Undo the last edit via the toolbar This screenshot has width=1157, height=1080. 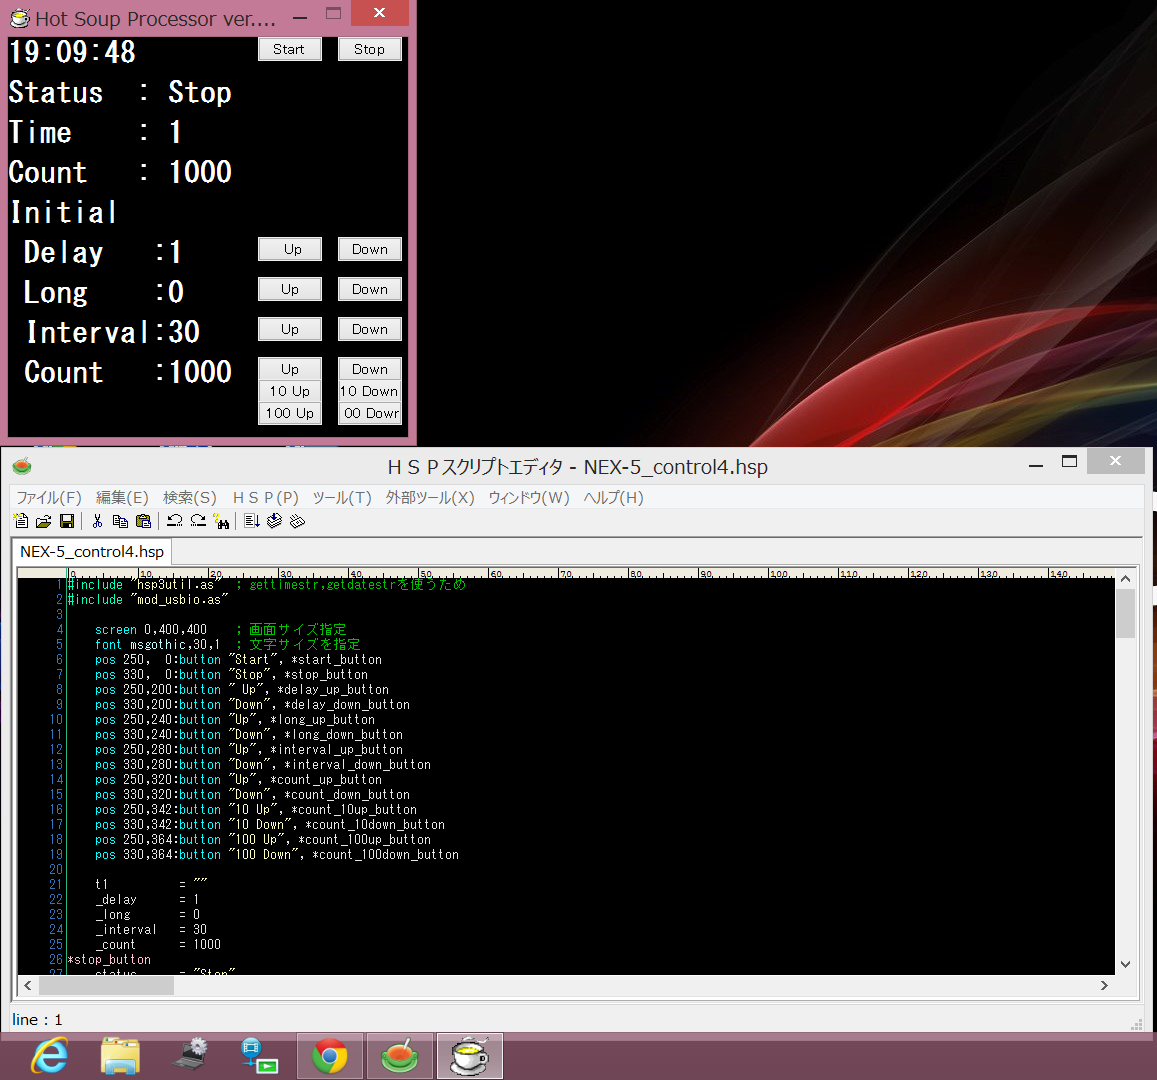174,521
